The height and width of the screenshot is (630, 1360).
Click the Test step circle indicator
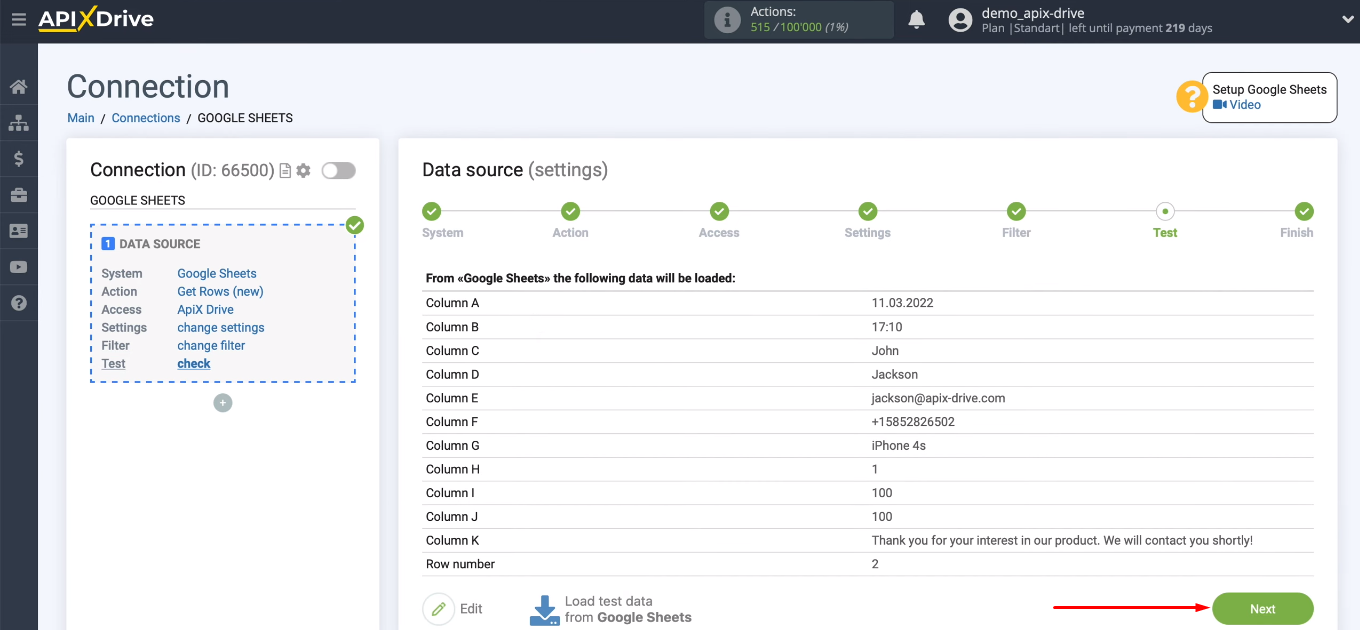coord(1165,211)
